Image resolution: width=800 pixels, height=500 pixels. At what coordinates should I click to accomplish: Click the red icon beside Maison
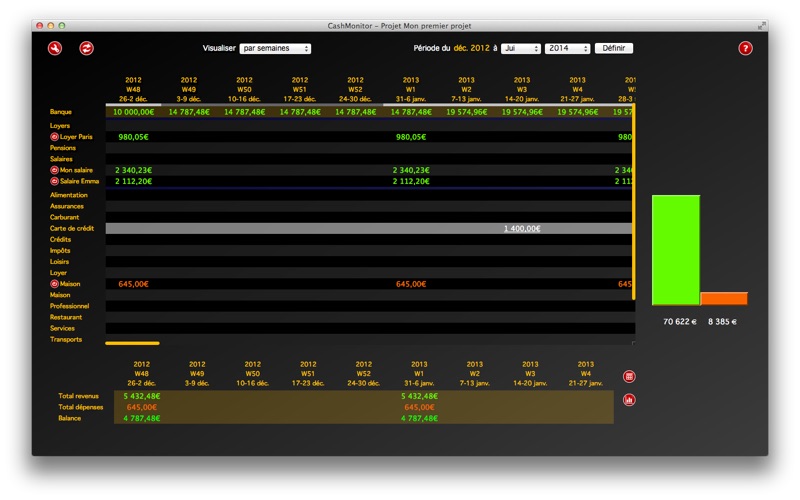click(54, 284)
